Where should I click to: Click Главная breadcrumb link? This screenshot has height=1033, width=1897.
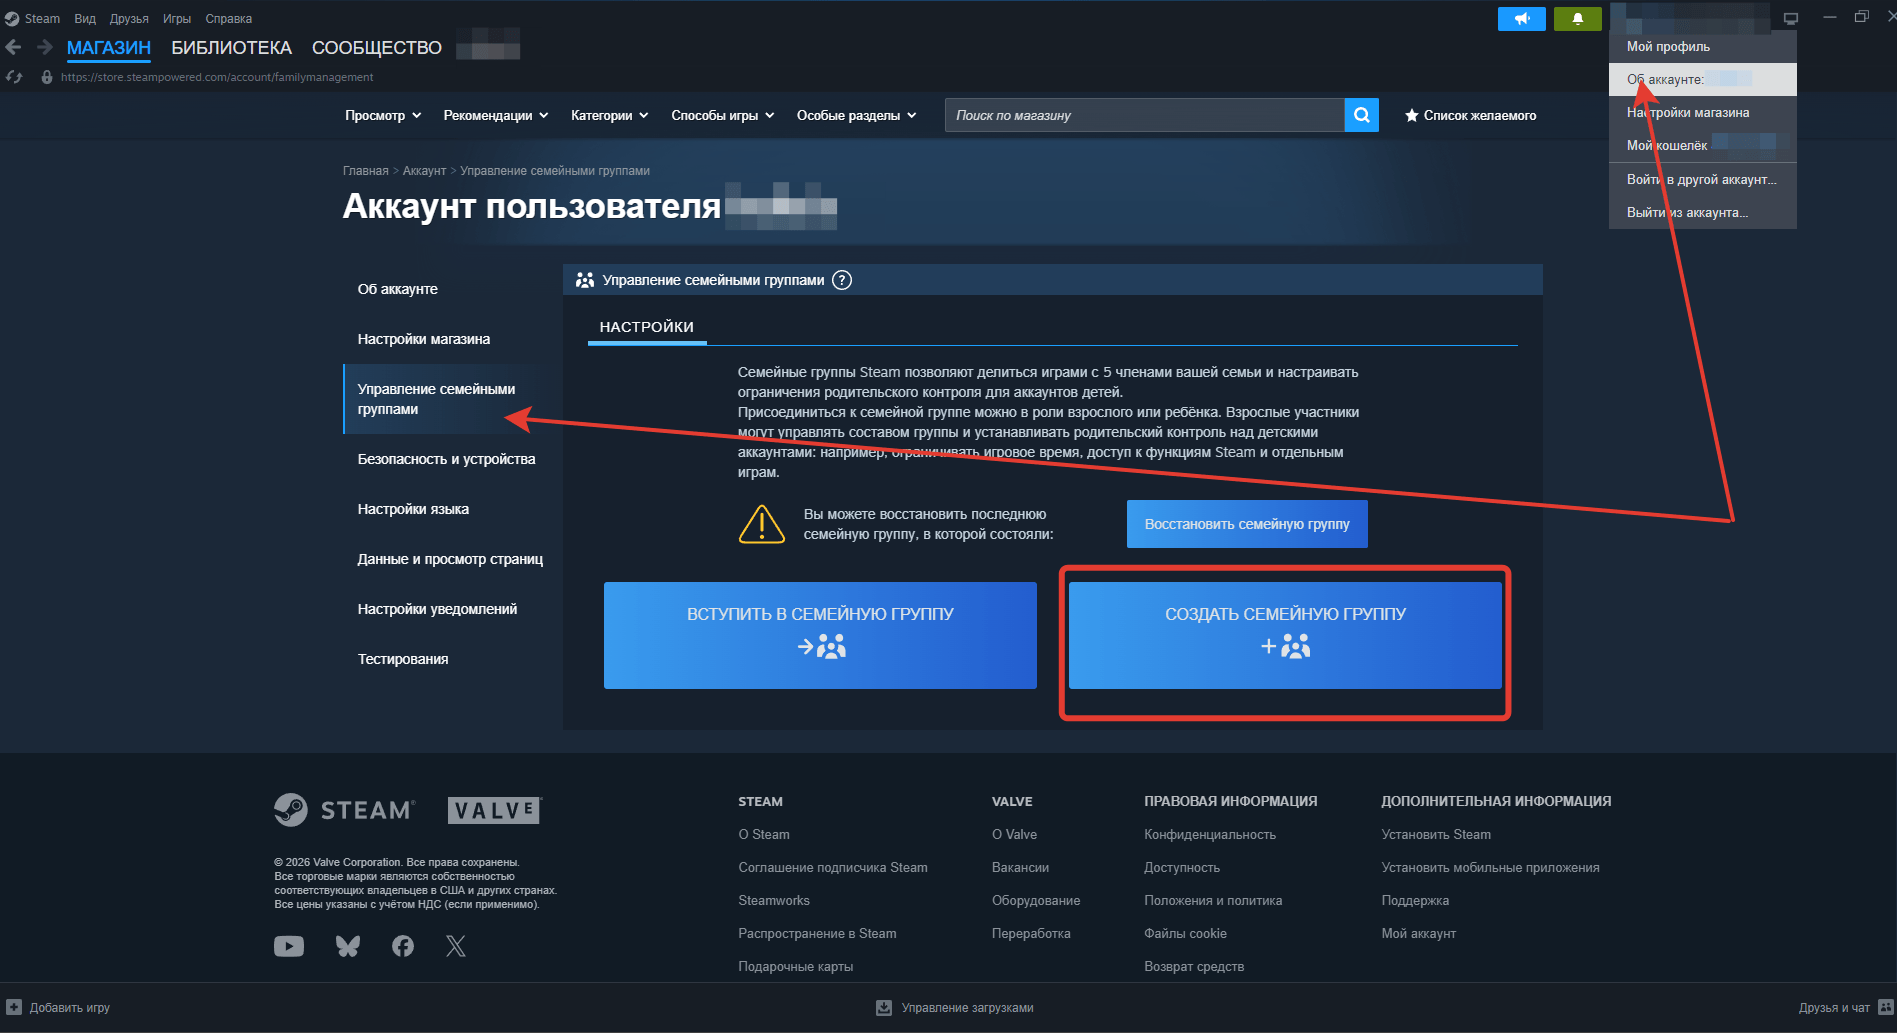coord(366,171)
